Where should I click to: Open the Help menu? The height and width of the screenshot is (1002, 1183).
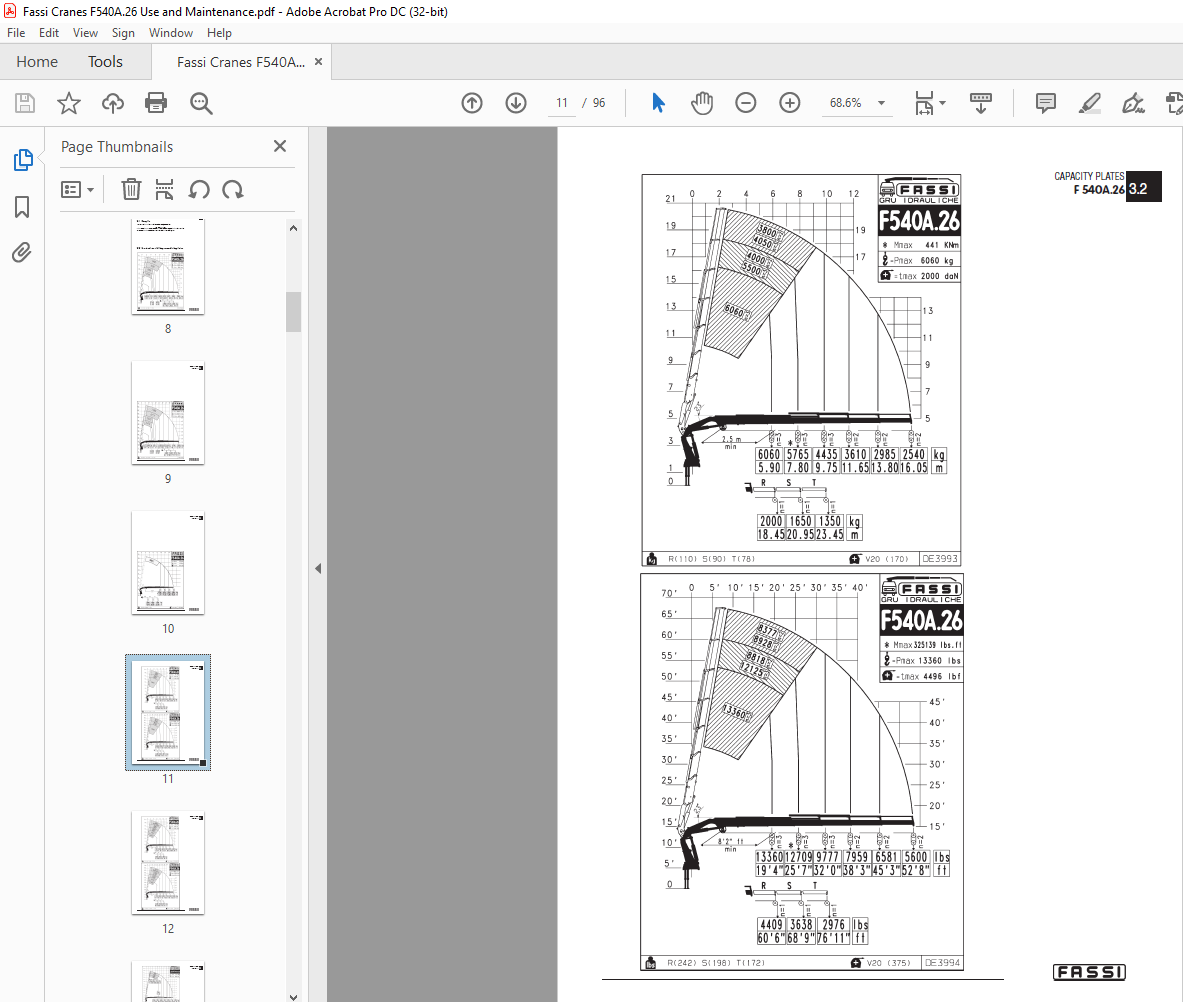(219, 32)
